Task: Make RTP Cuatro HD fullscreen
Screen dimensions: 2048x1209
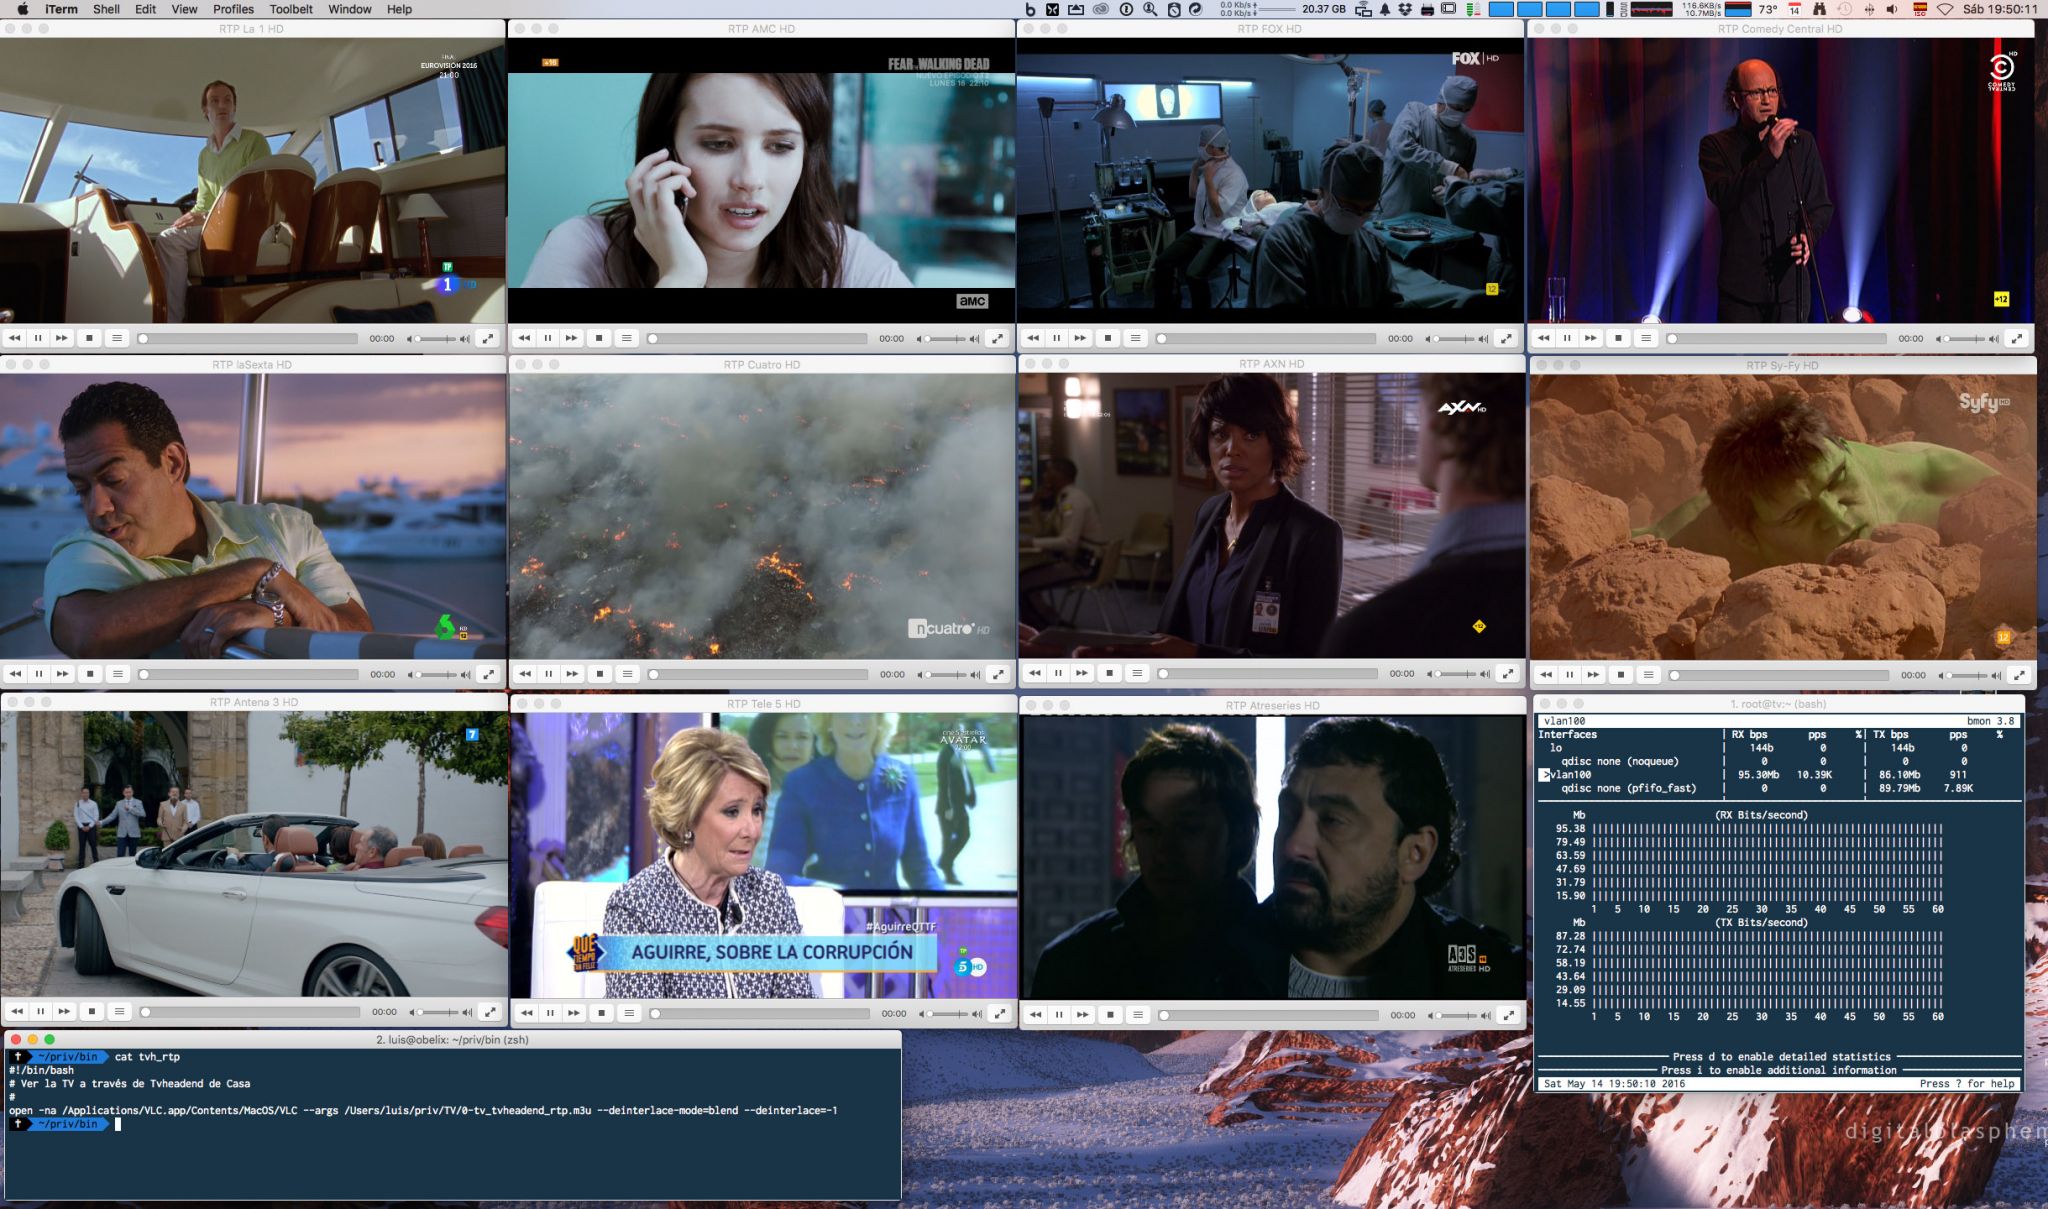Action: point(998,674)
